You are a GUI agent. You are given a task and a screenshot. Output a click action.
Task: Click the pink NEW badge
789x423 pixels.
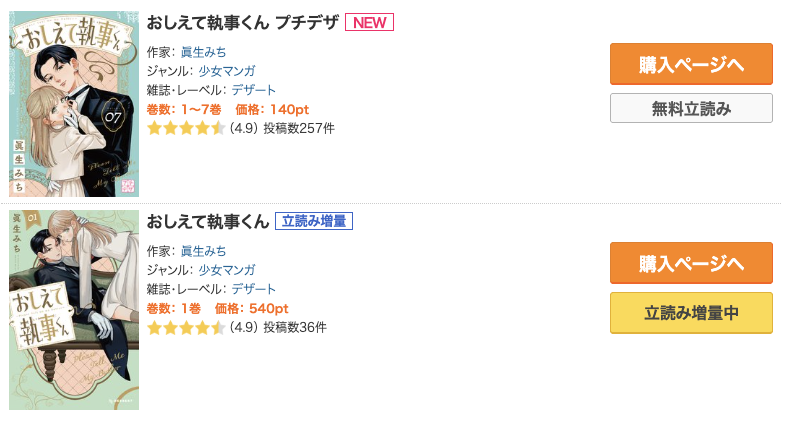pyautogui.click(x=370, y=22)
